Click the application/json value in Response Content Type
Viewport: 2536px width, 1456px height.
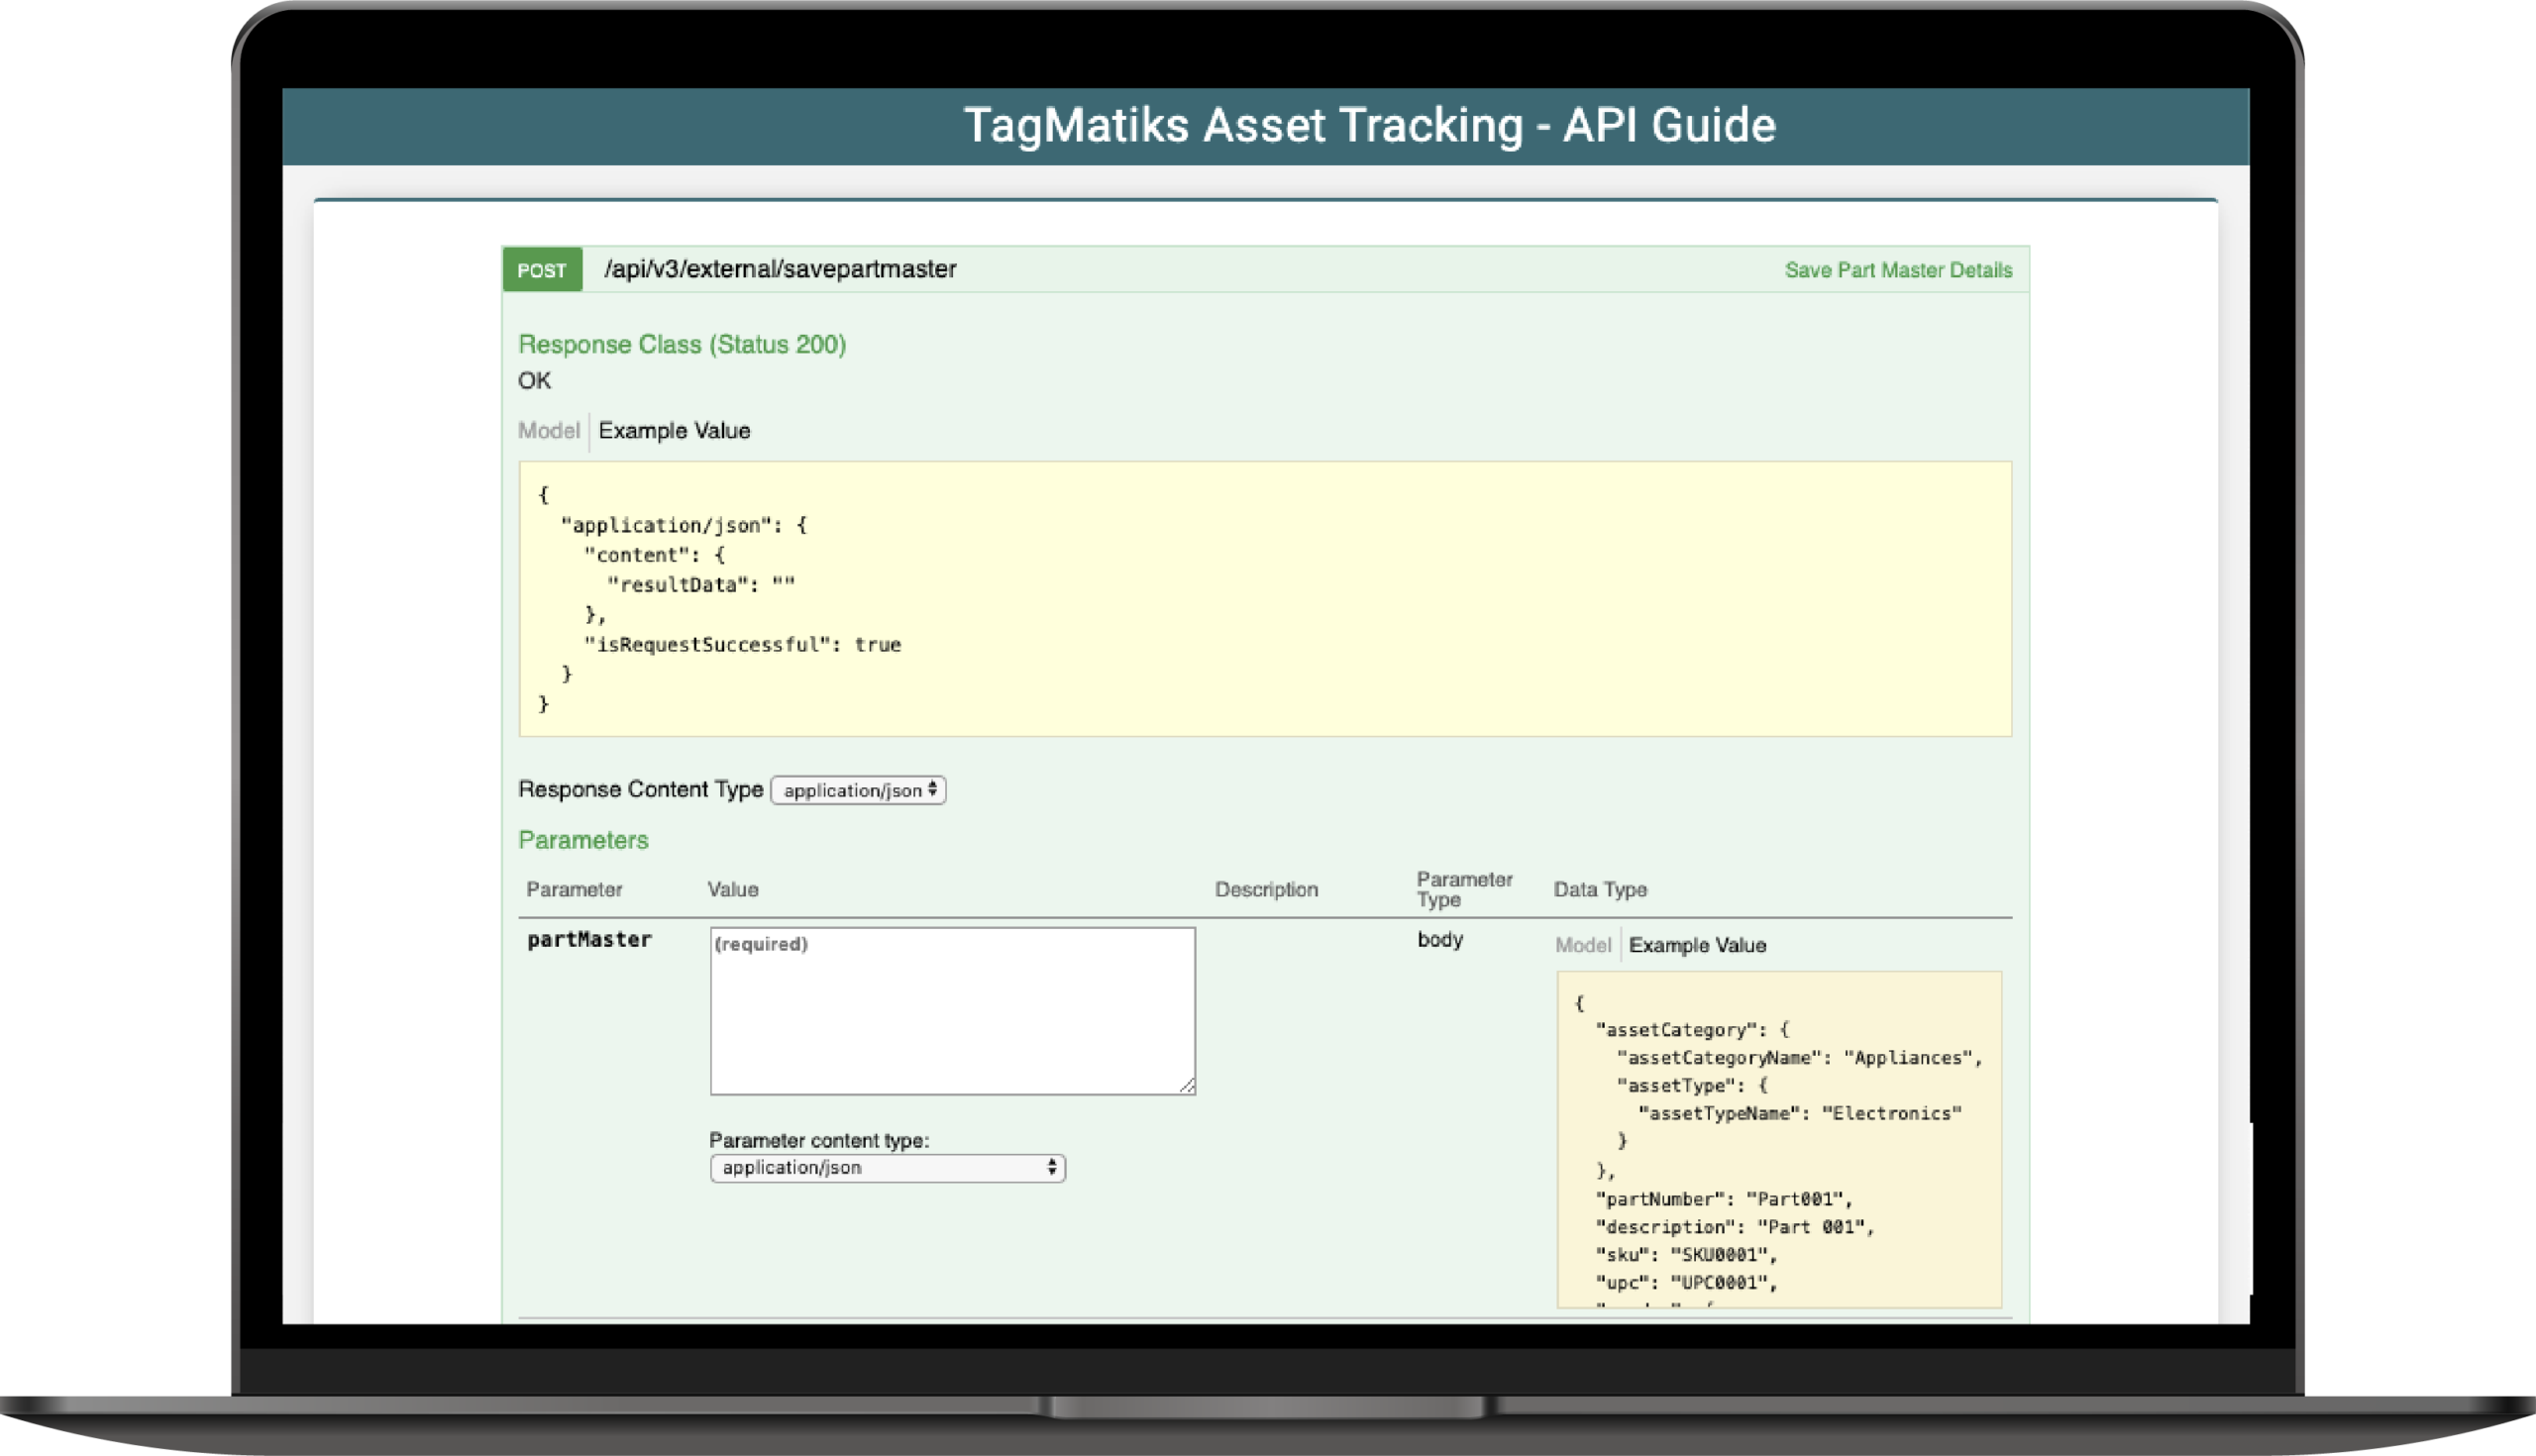(x=852, y=790)
